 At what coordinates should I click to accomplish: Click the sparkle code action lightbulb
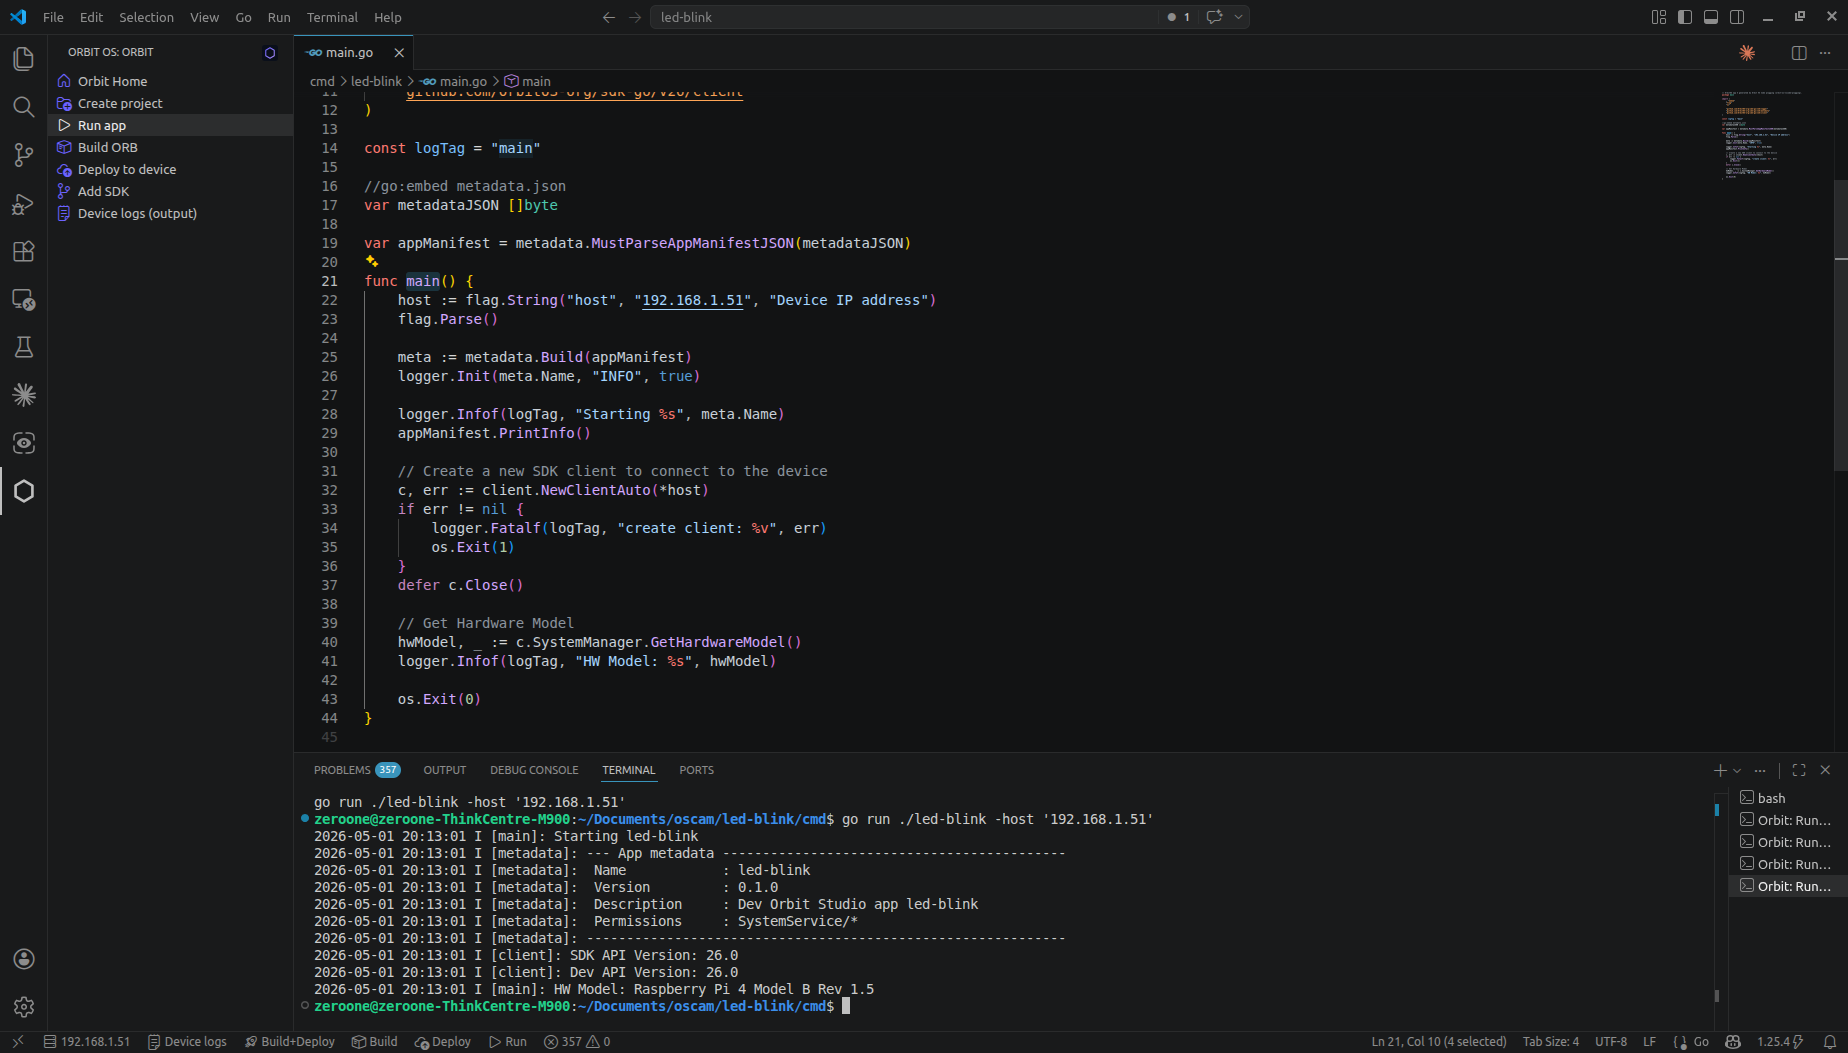point(372,261)
